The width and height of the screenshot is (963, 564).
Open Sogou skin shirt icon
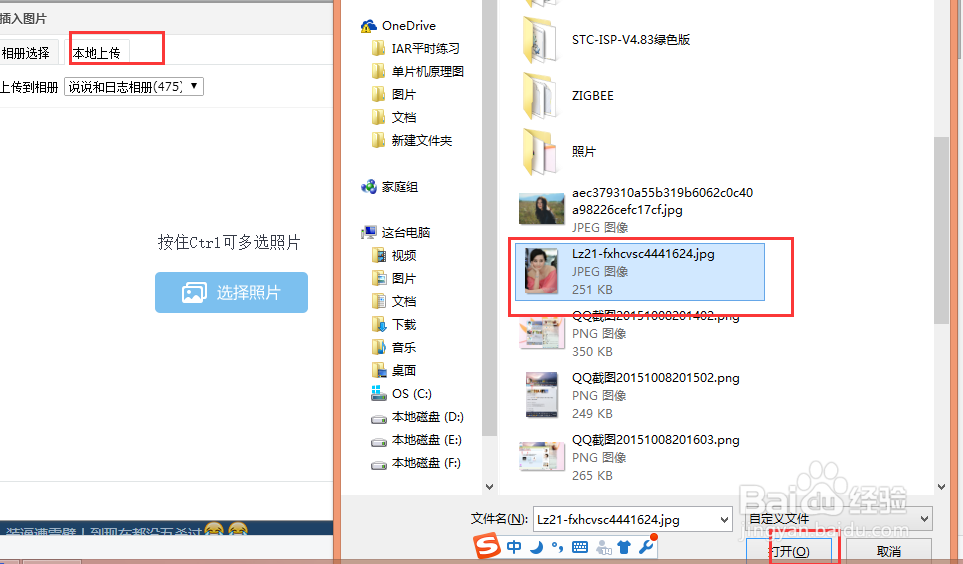pos(624,546)
